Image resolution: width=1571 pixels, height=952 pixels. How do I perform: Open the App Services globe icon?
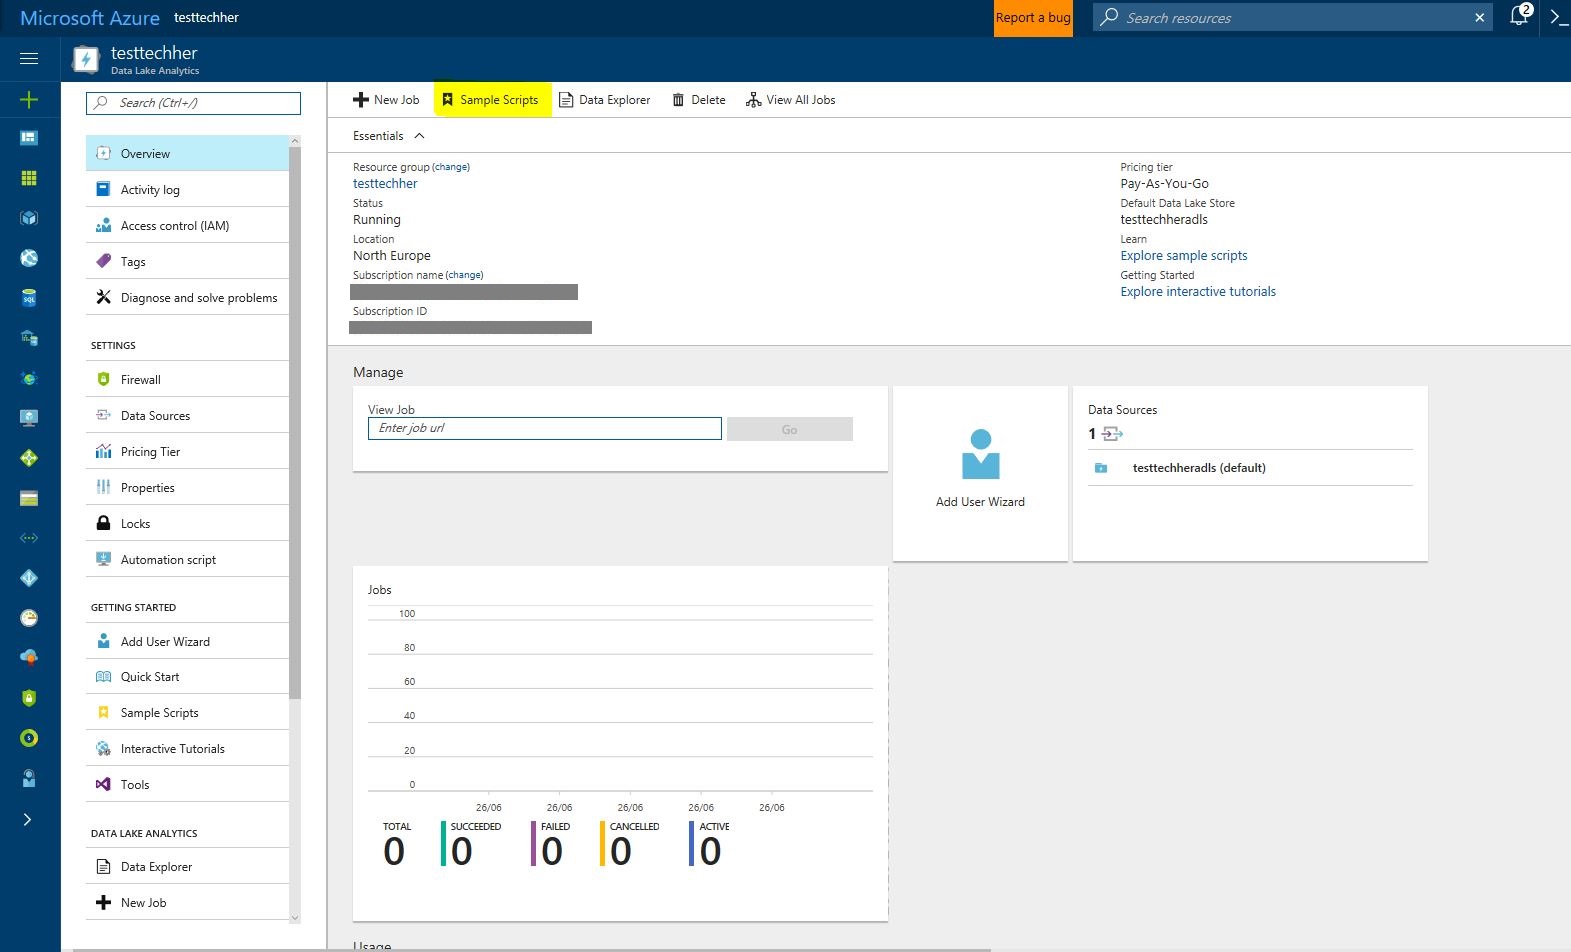point(29,258)
